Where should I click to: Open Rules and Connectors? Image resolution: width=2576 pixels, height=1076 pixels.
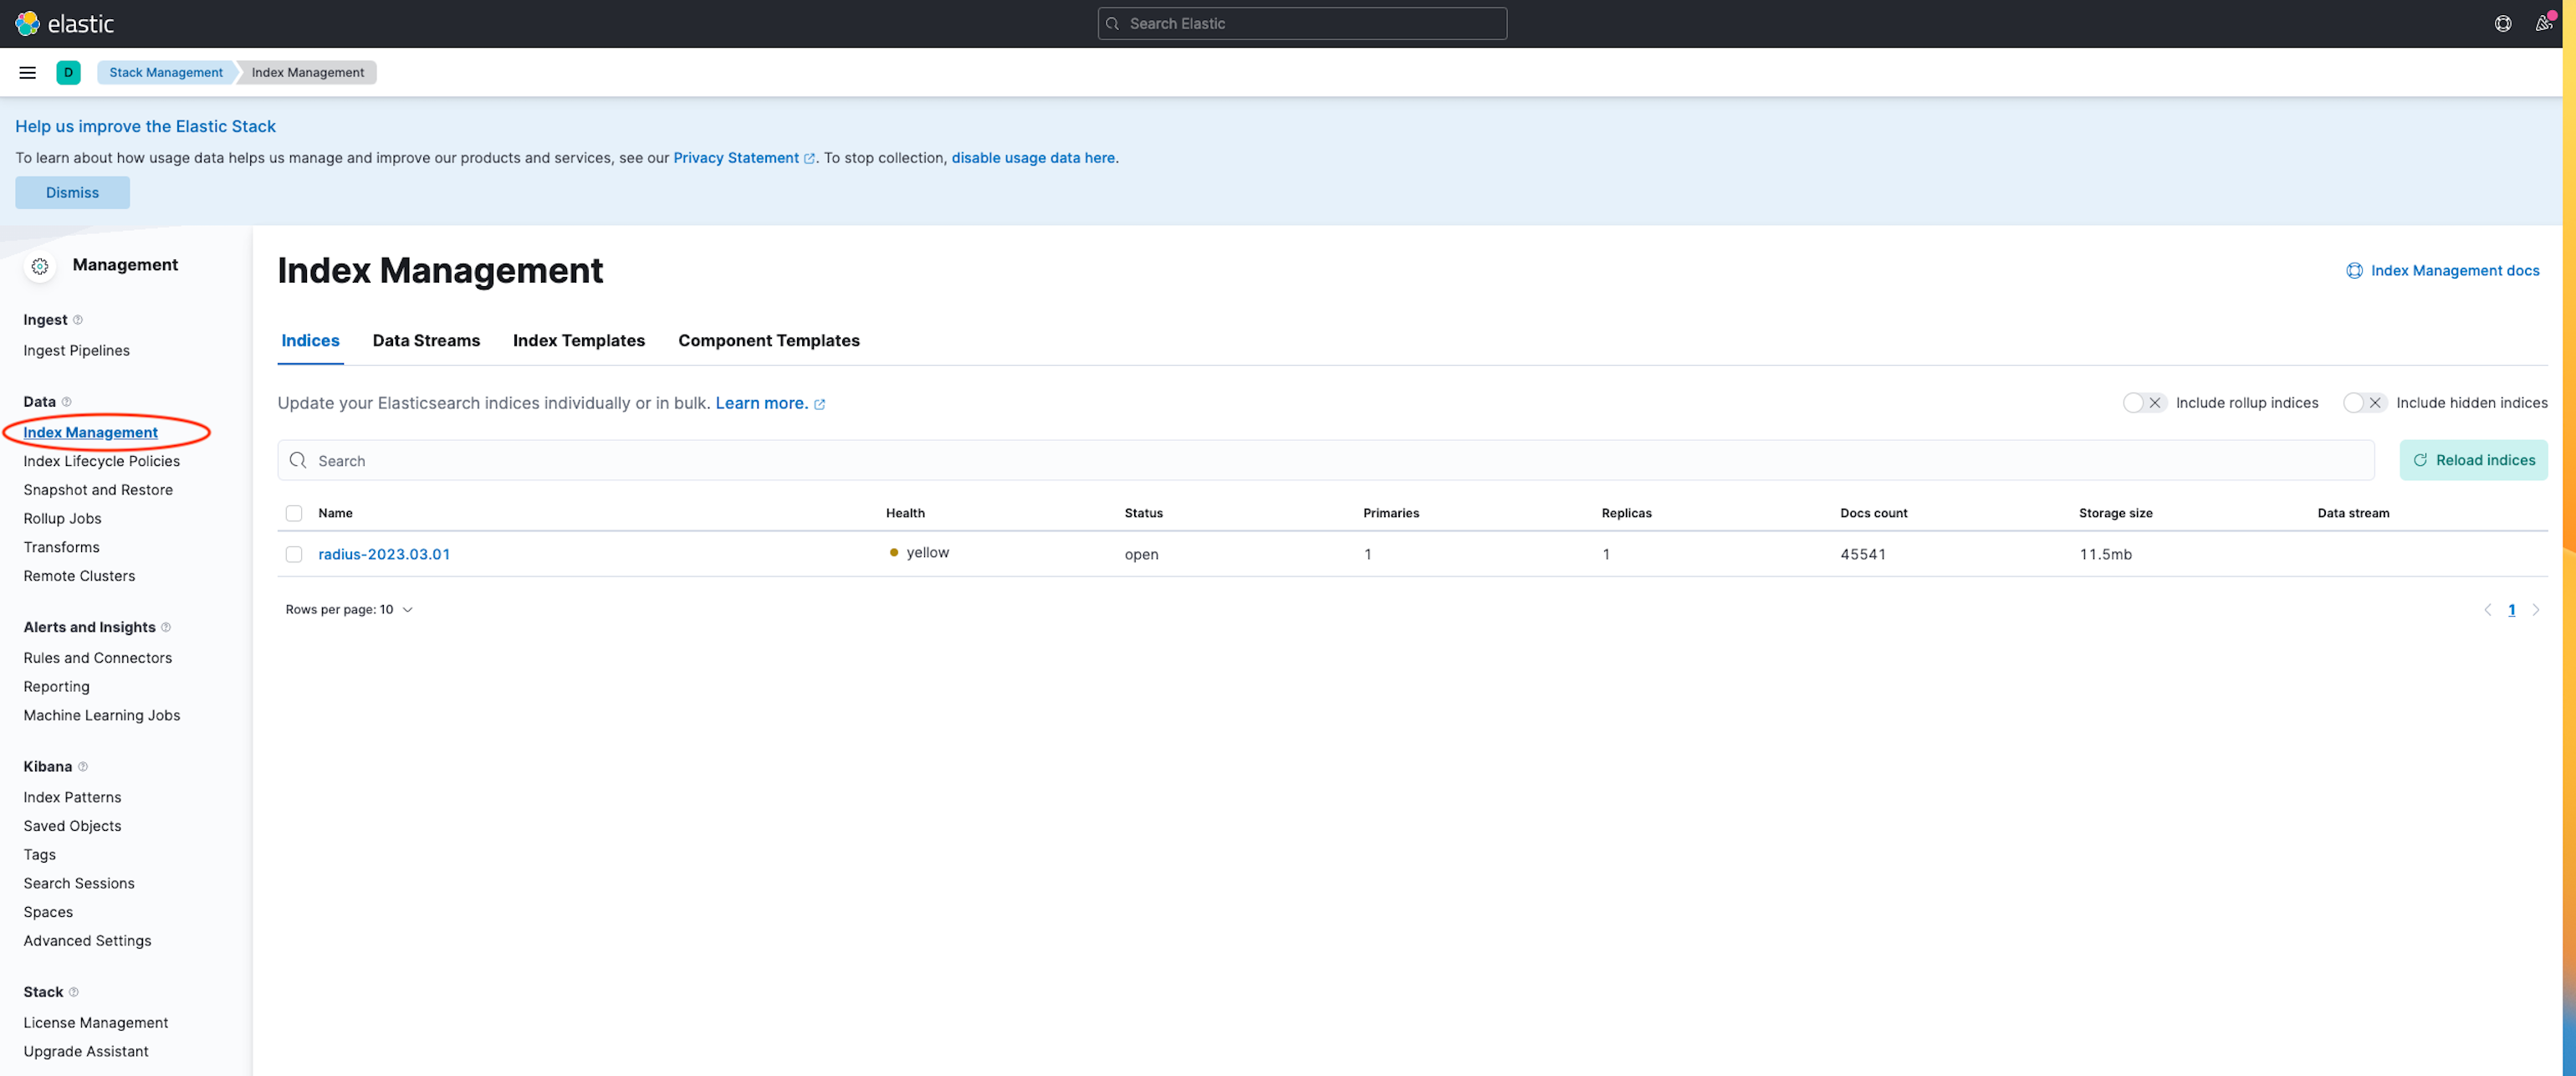click(98, 658)
